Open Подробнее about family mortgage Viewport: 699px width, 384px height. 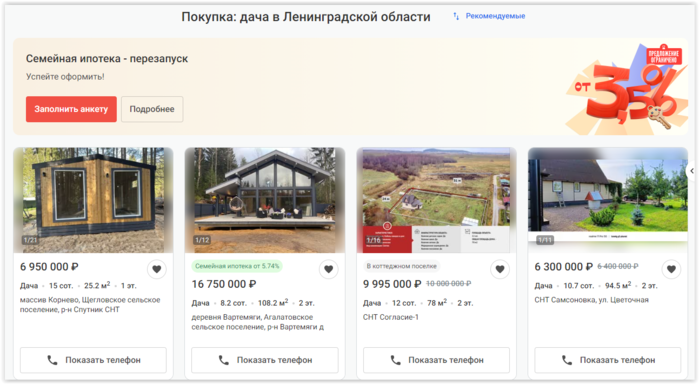pos(152,109)
